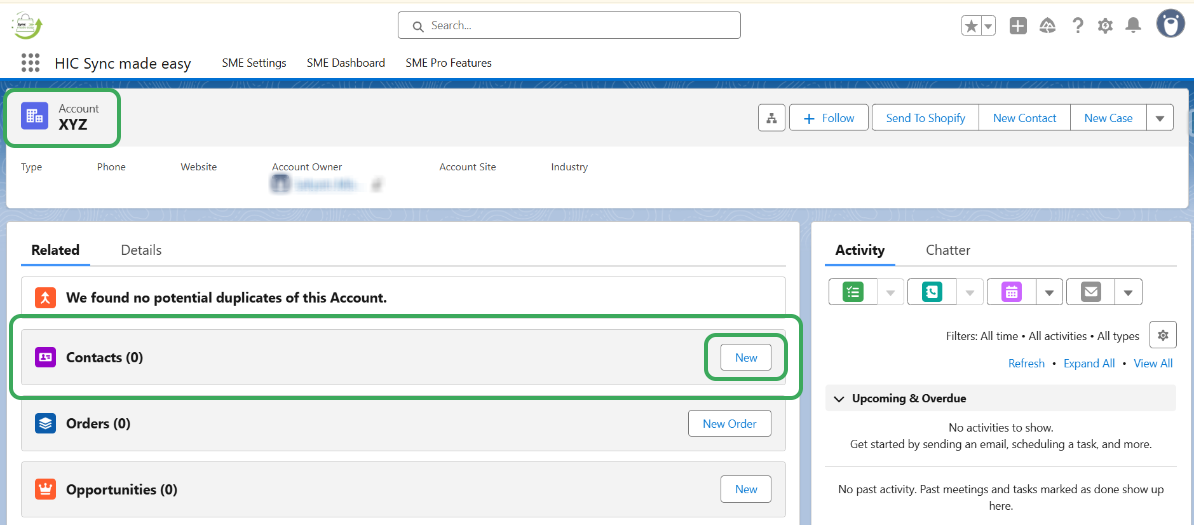The width and height of the screenshot is (1194, 525).
Task: Click the New Case button
Action: pos(1108,118)
